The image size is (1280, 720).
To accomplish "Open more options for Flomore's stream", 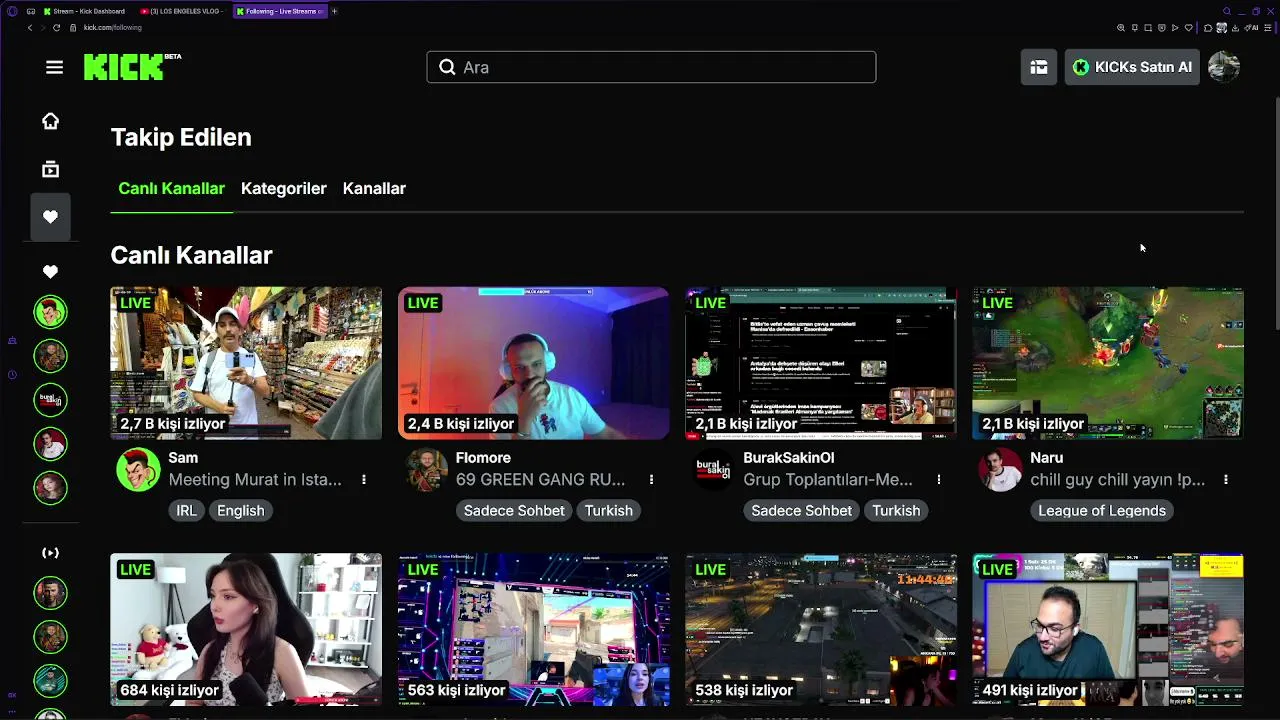I will point(651,480).
